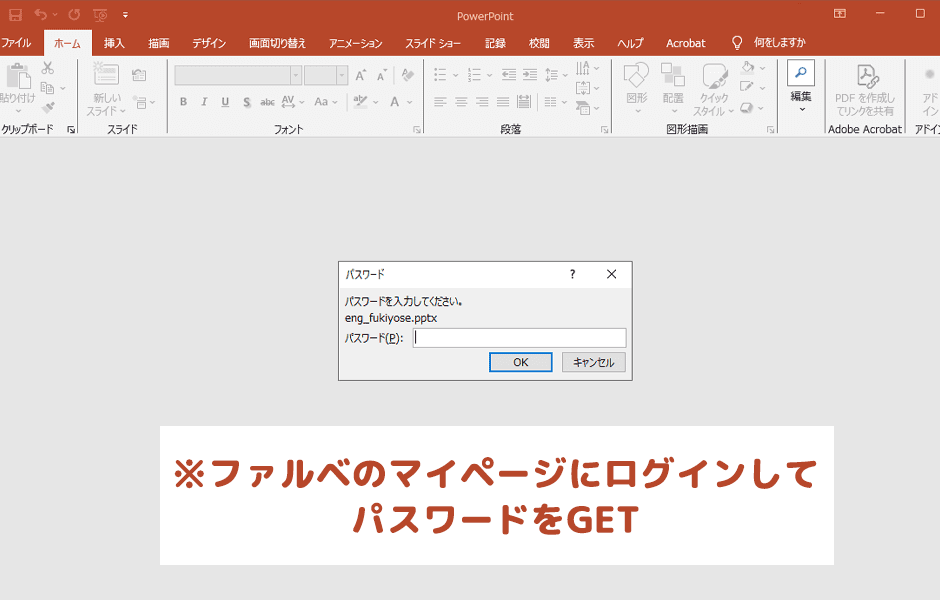Click the create PDF and share link icon
The image size is (940, 600).
click(865, 76)
